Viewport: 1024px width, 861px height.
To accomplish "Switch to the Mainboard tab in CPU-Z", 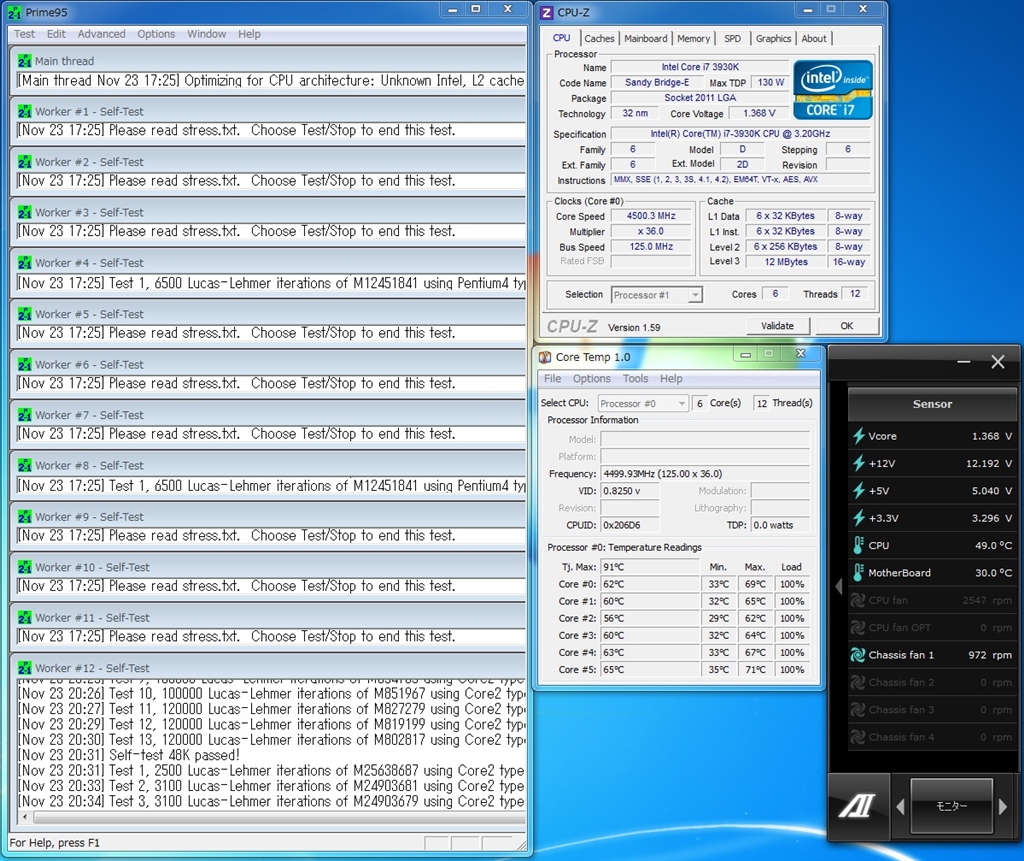I will (x=645, y=39).
